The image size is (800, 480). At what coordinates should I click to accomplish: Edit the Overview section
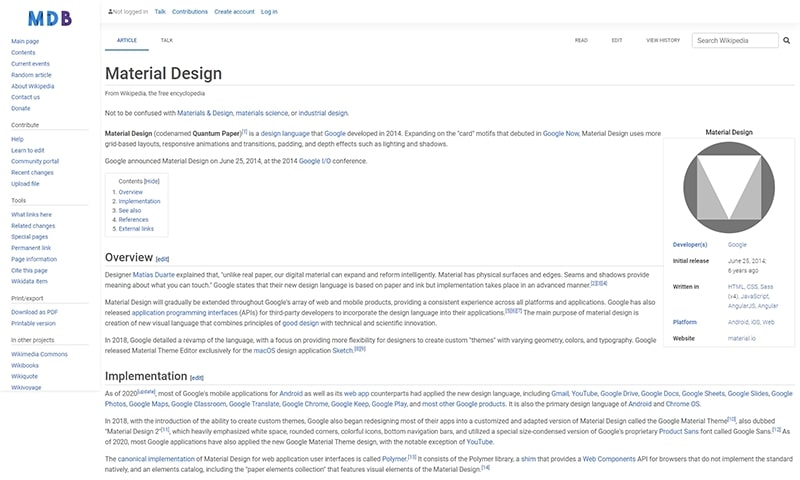click(x=162, y=259)
